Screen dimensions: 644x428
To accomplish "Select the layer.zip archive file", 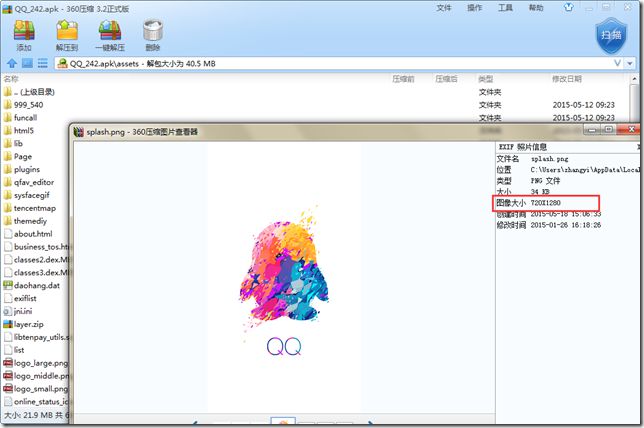I will click(23, 324).
